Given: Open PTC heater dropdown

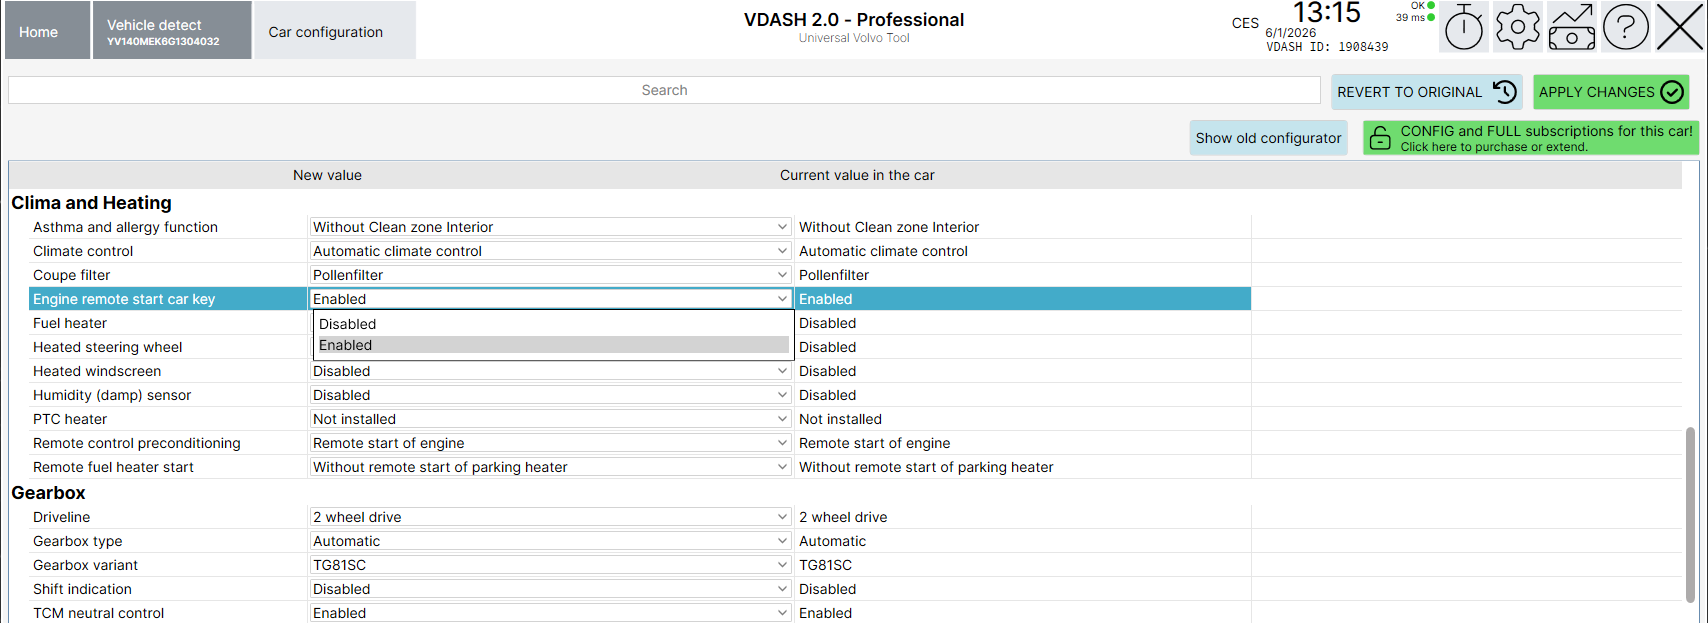Looking at the screenshot, I should (x=550, y=419).
